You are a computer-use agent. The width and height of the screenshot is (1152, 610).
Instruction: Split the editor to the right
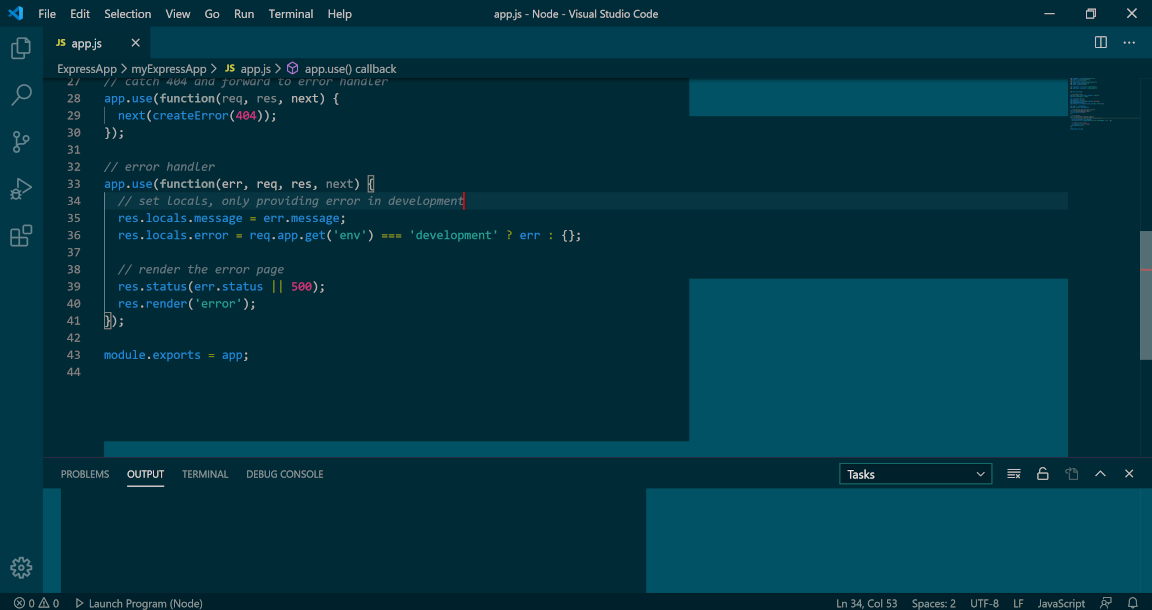pyautogui.click(x=1101, y=43)
